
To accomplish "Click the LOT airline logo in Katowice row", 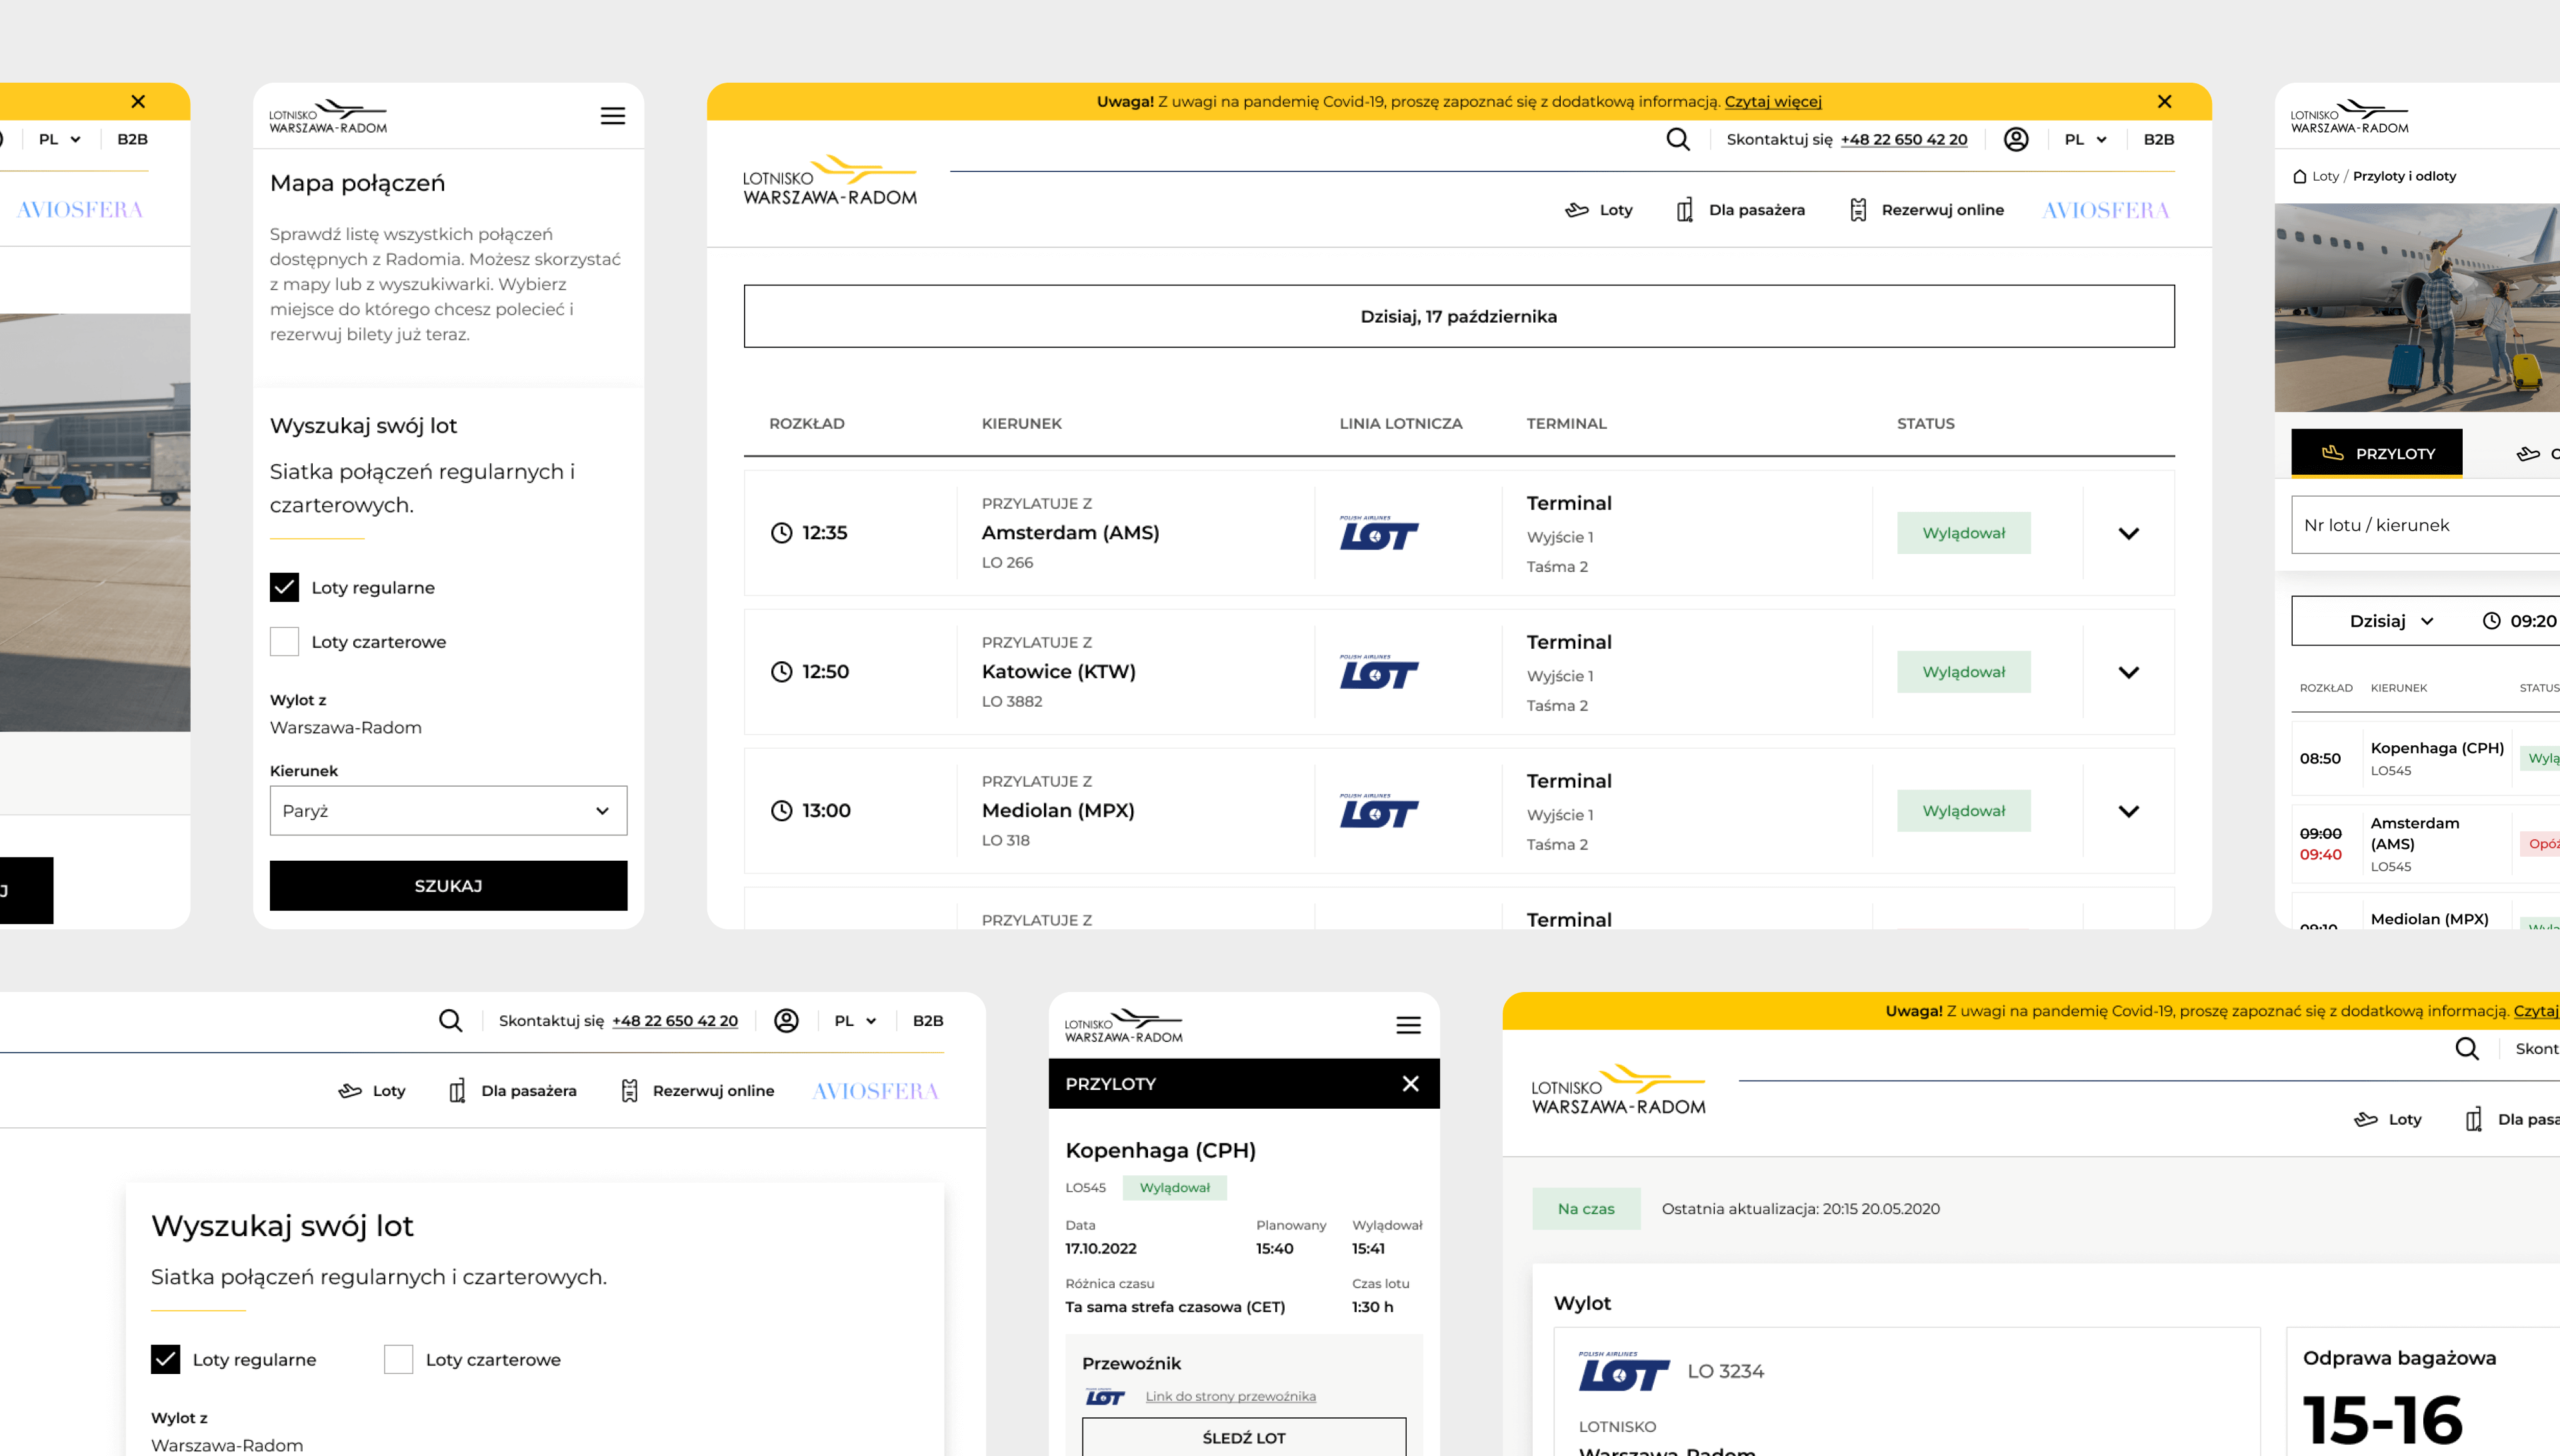I will (1378, 672).
